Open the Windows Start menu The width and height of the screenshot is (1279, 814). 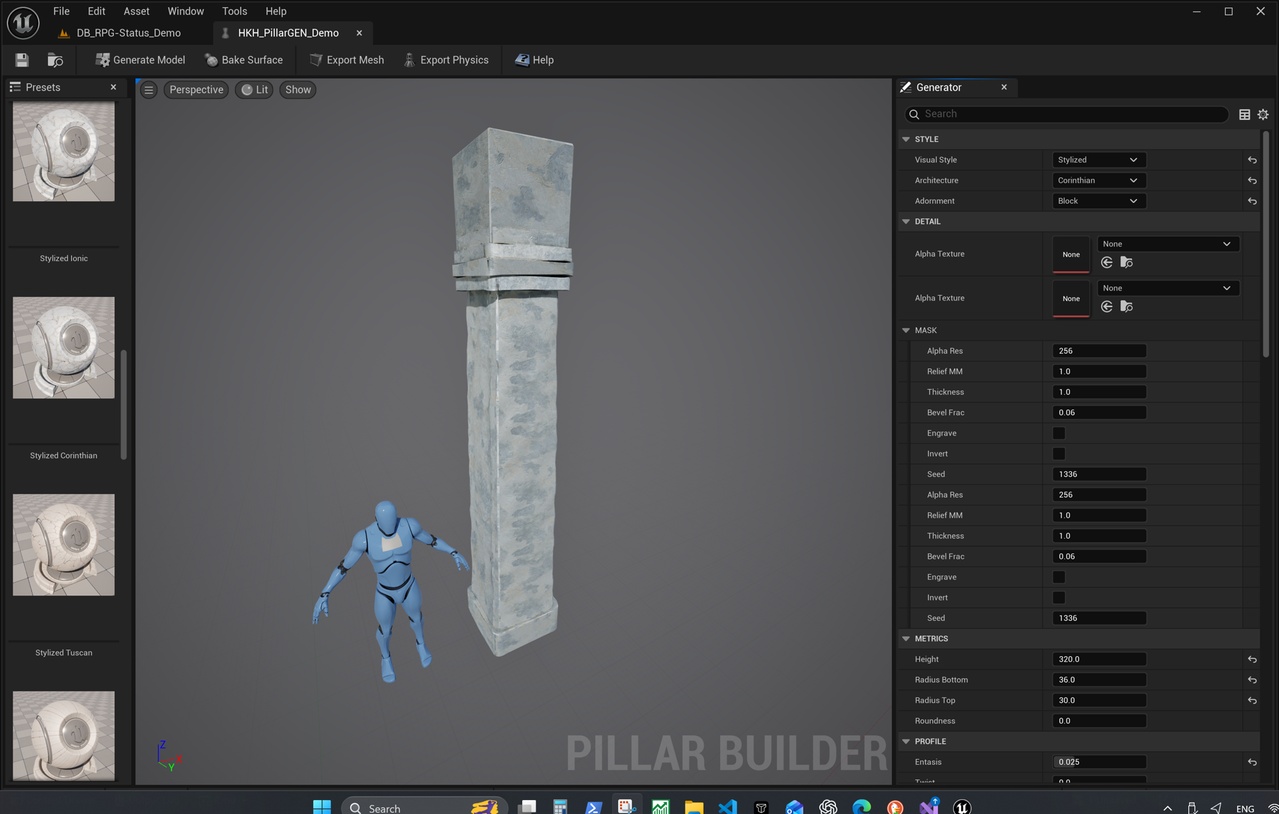pyautogui.click(x=322, y=807)
